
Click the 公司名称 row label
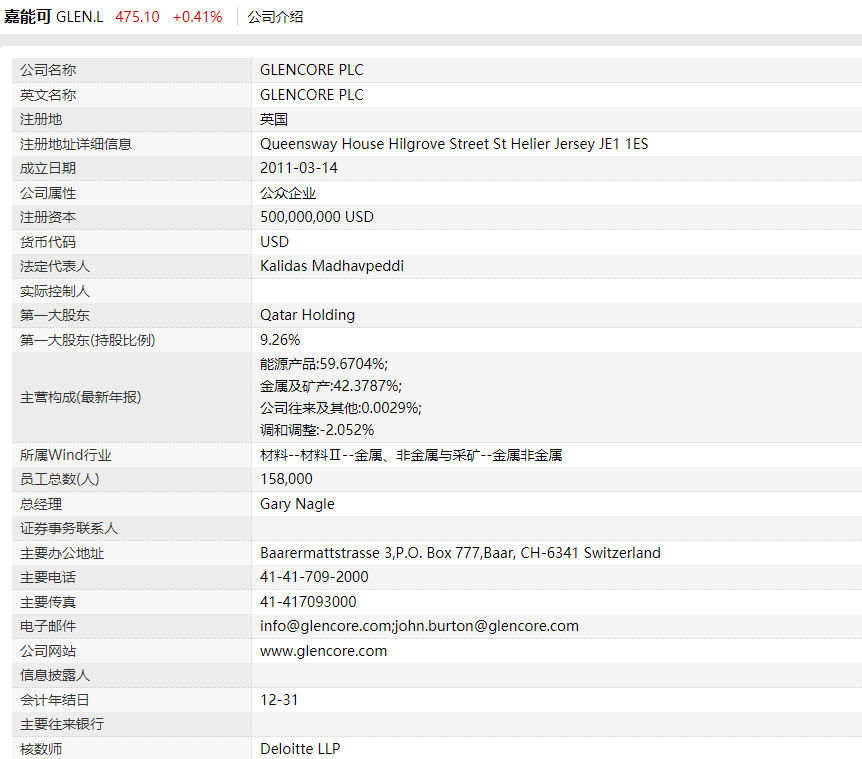click(48, 70)
